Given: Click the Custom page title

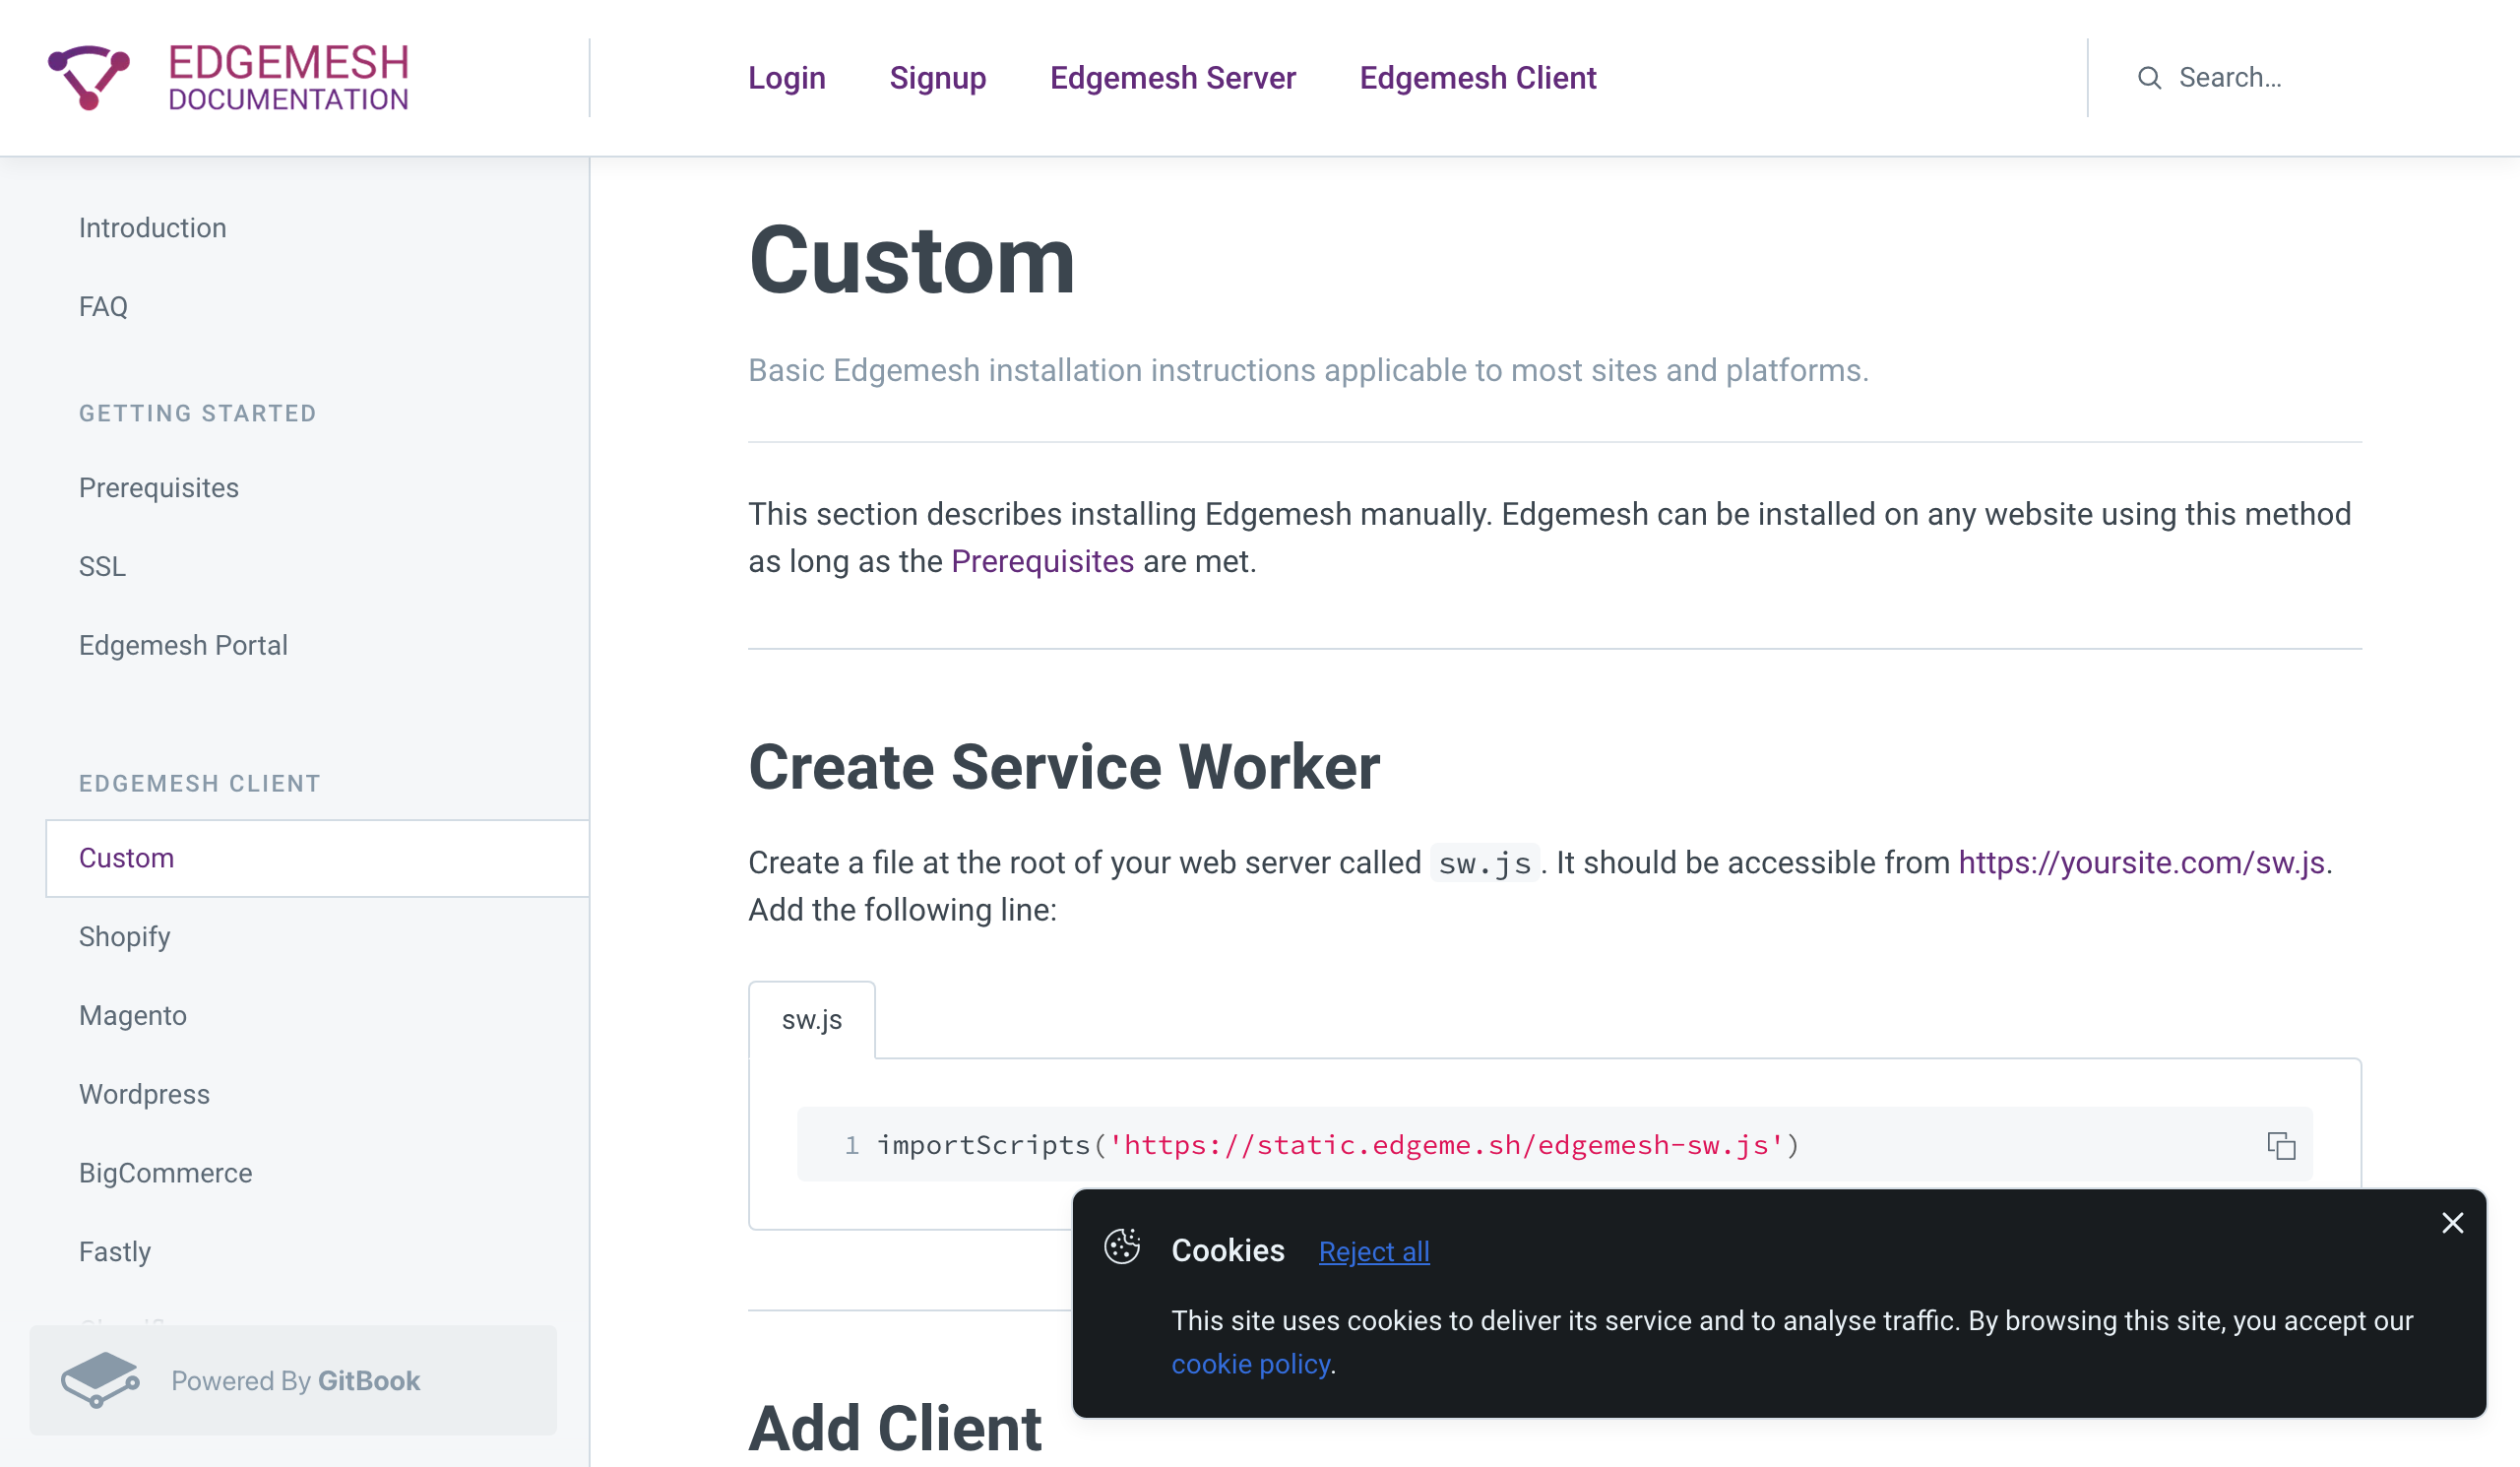Looking at the screenshot, I should click(x=911, y=260).
